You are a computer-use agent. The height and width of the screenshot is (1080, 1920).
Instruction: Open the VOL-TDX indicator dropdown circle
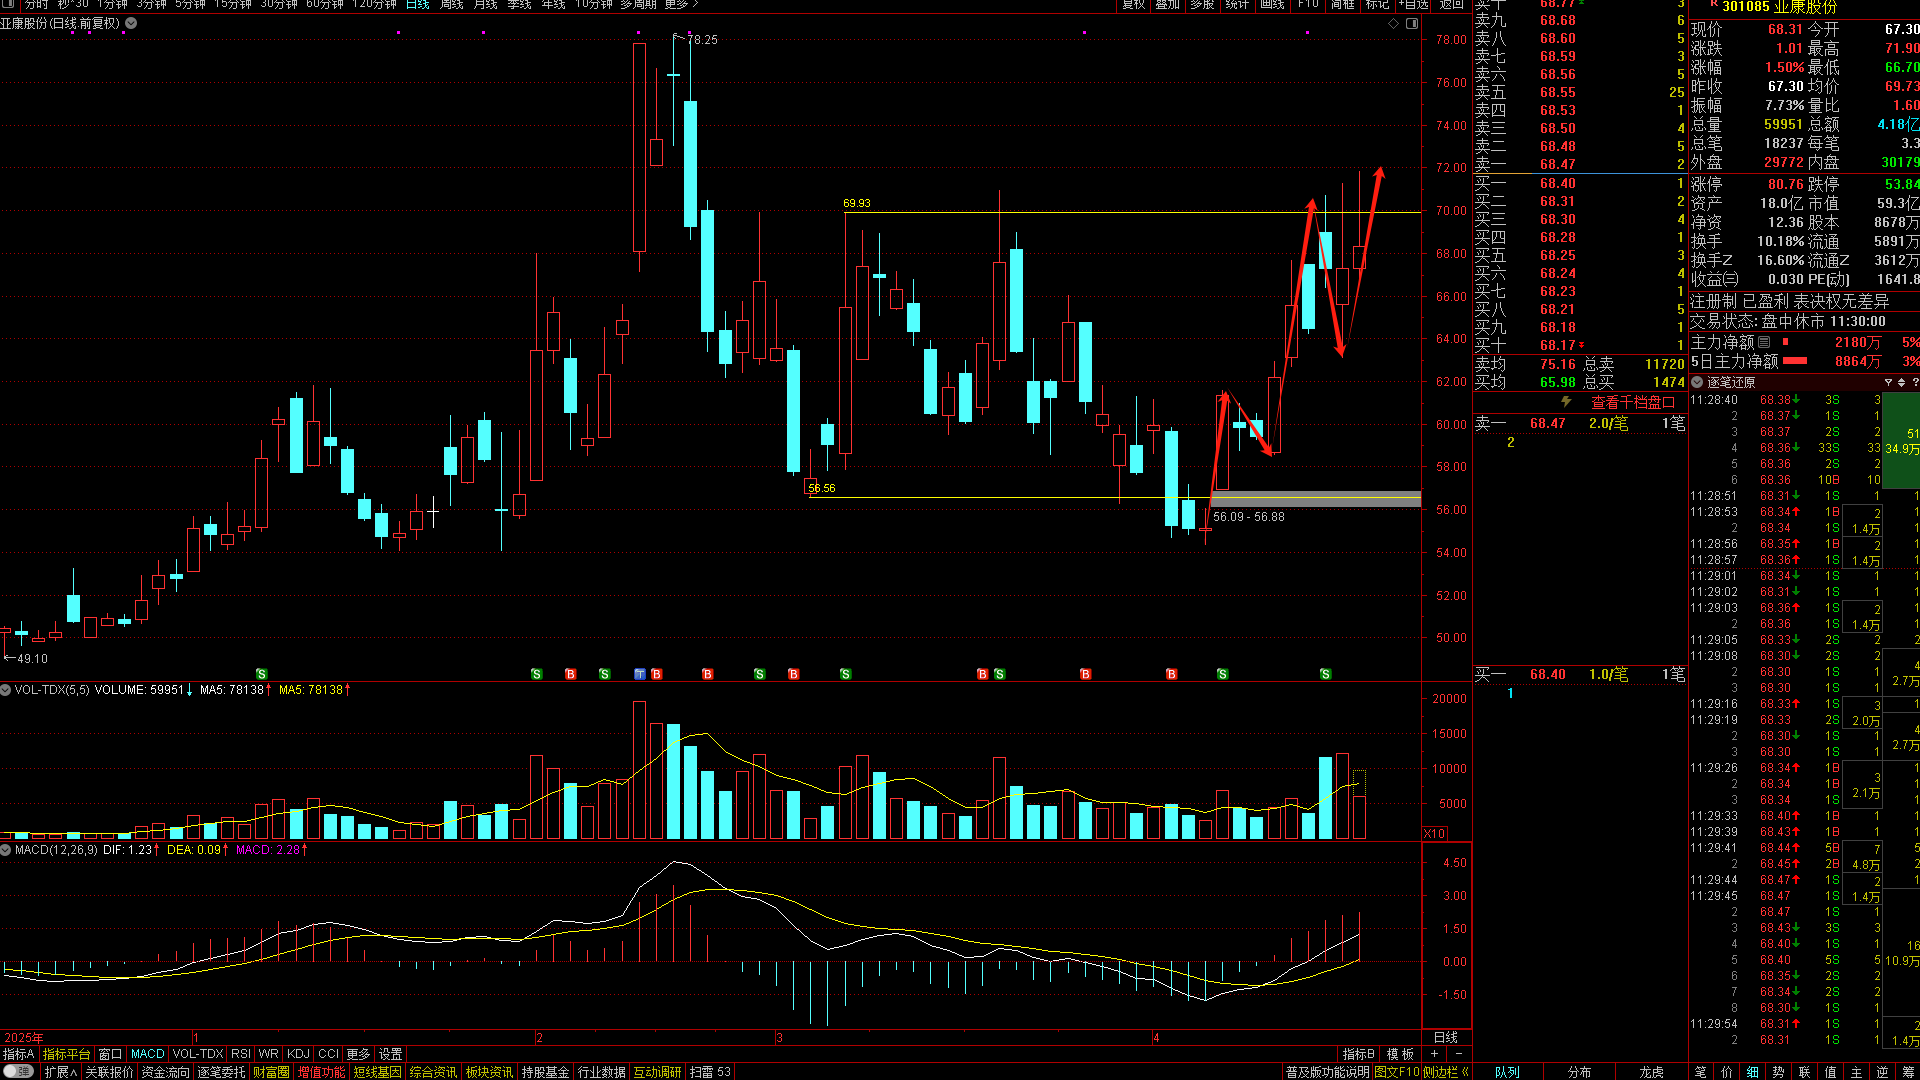coord(6,690)
